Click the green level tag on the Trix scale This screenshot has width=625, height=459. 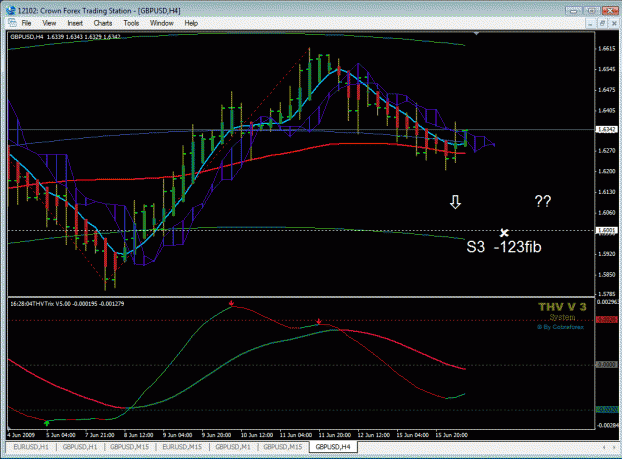pyautogui.click(x=606, y=409)
